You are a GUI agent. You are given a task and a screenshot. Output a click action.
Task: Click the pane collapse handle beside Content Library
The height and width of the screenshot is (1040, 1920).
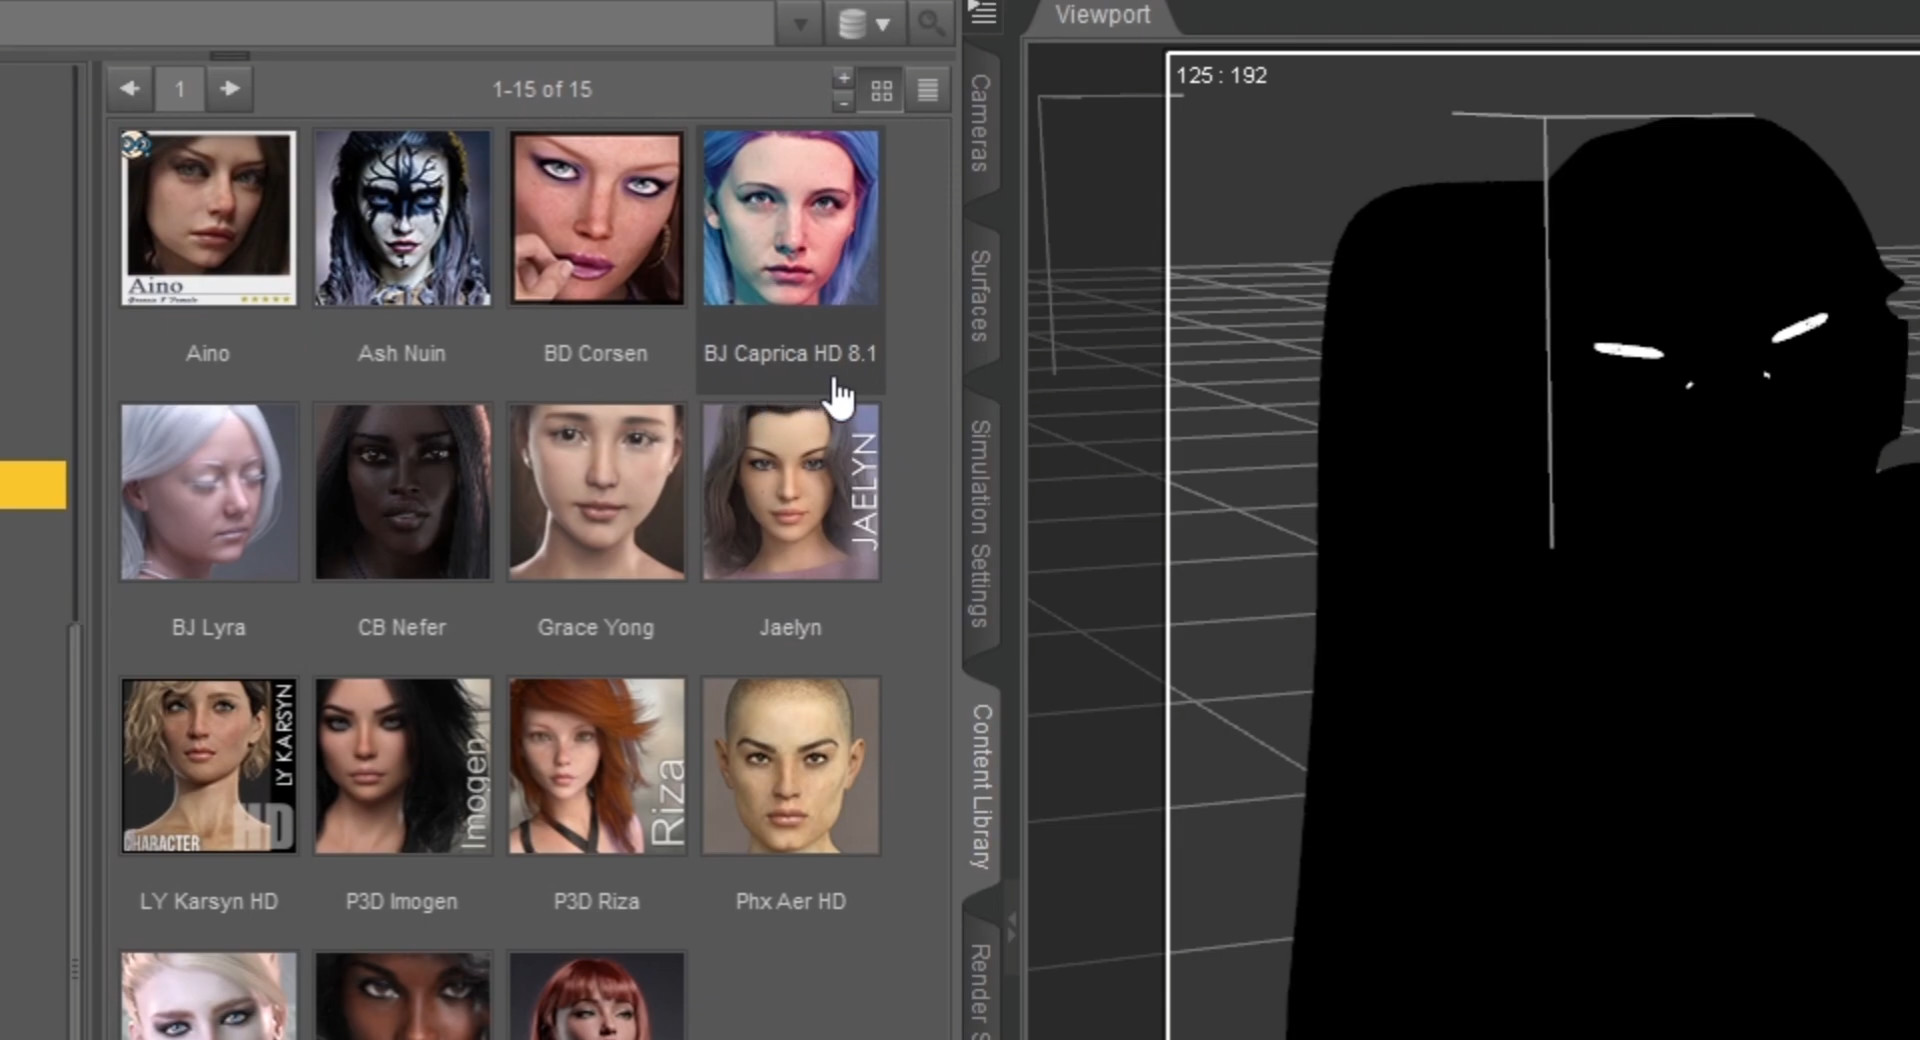[x=1011, y=928]
